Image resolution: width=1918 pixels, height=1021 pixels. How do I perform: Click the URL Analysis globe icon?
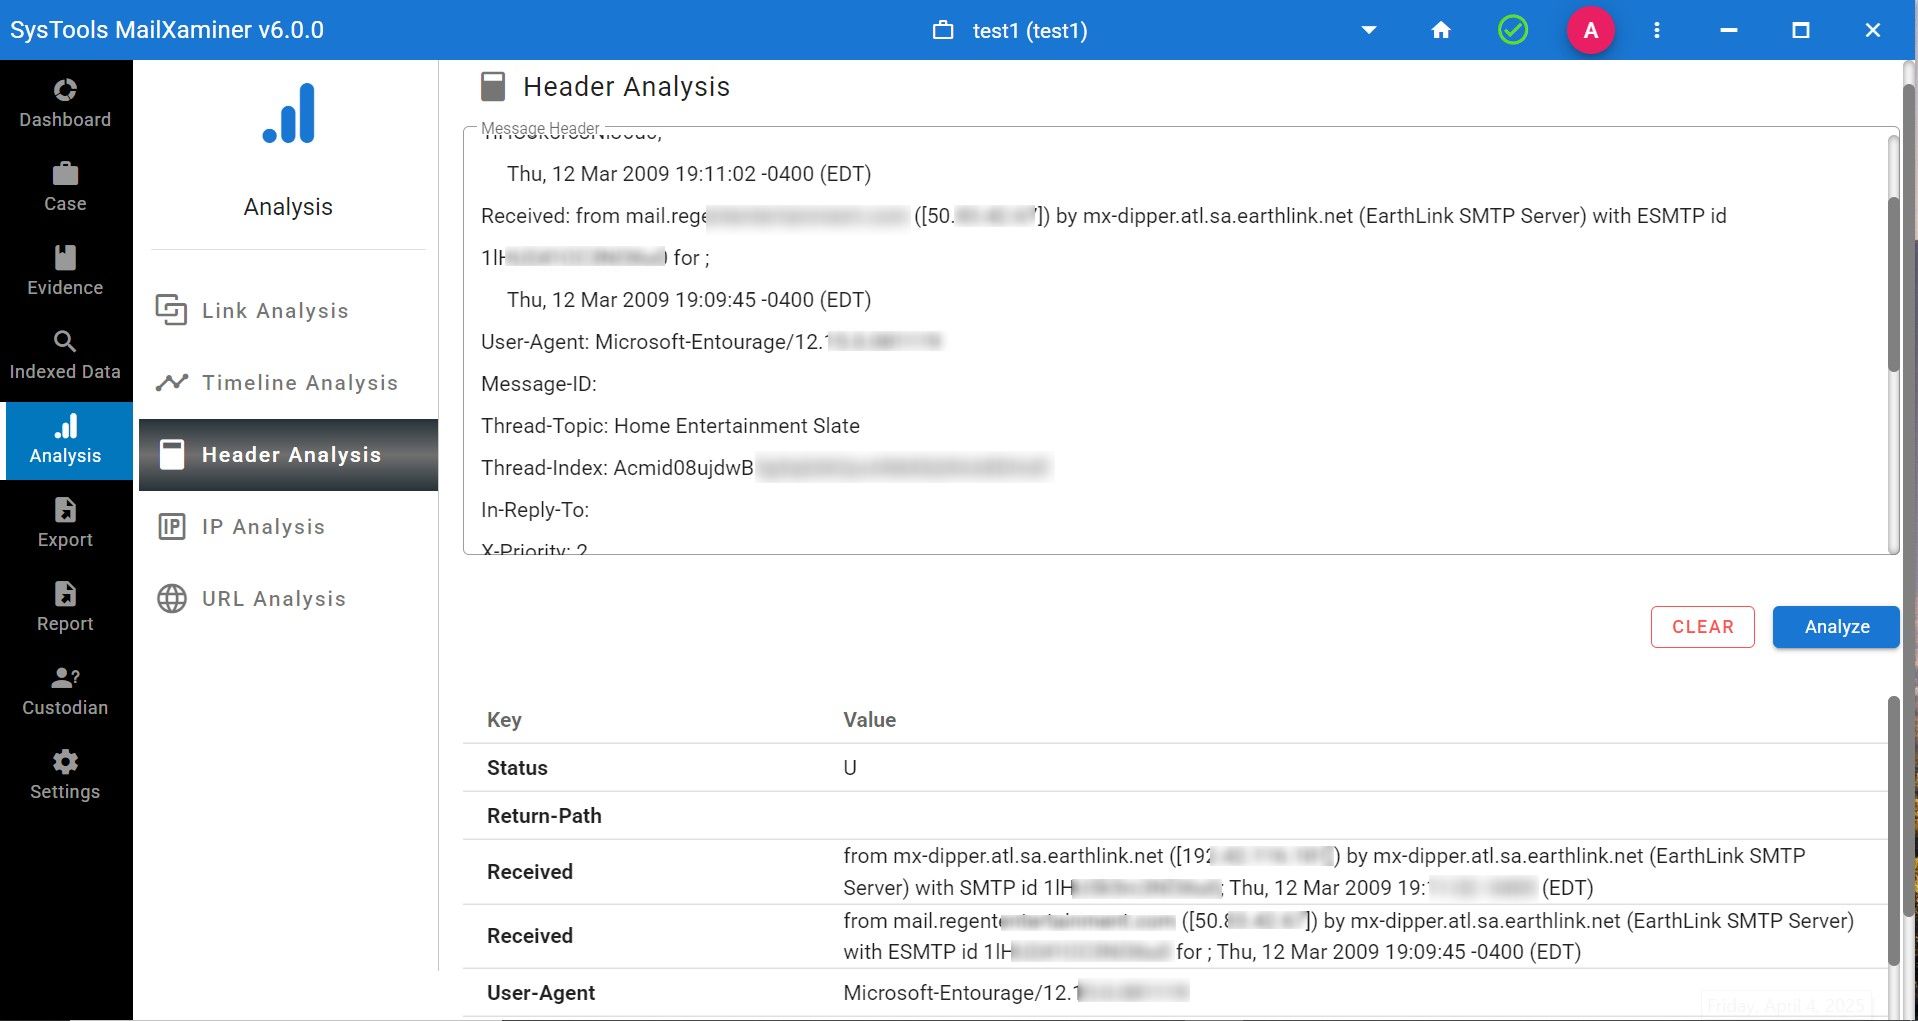click(172, 599)
